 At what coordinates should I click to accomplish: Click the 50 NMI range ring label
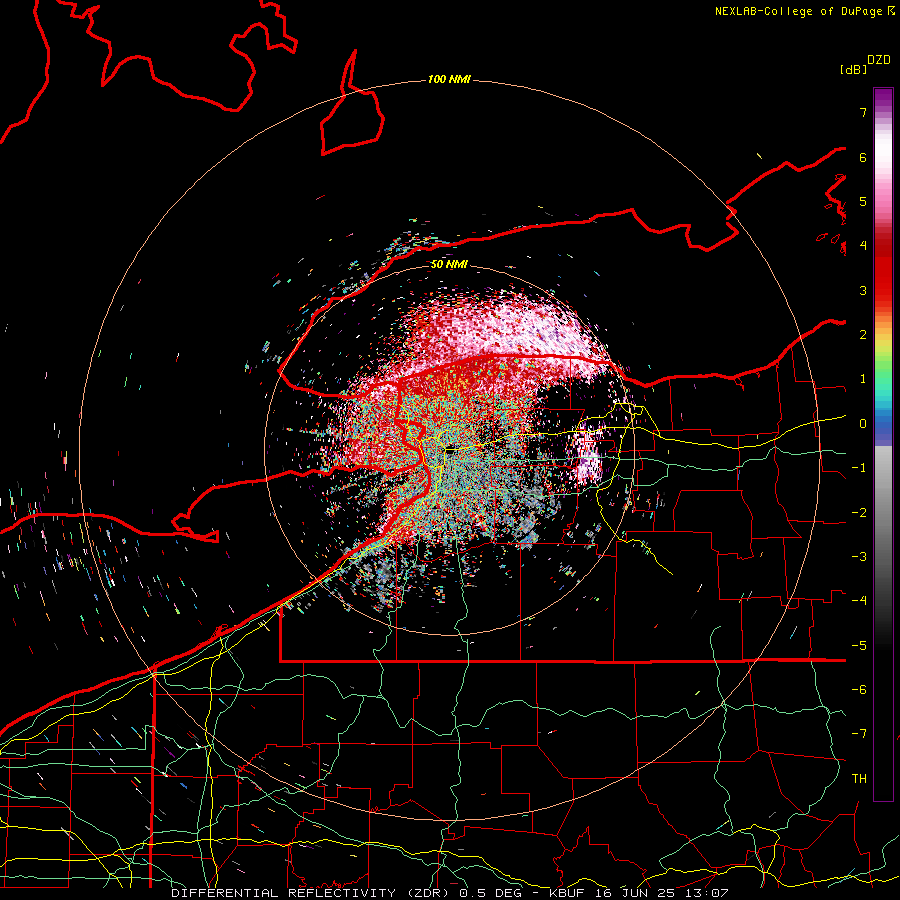[x=449, y=264]
